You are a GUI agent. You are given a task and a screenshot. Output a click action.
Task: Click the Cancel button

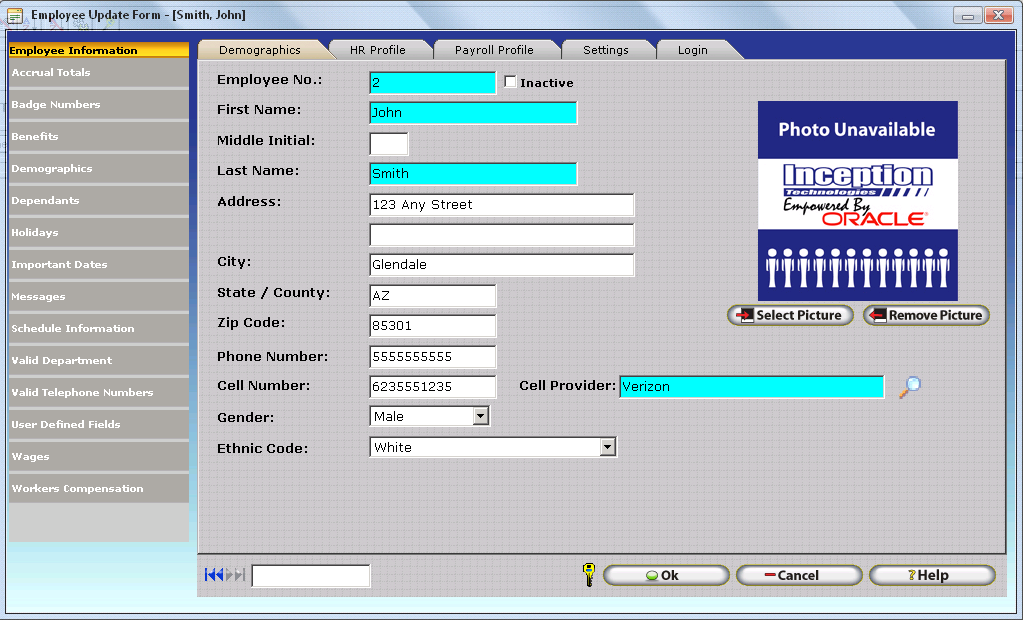(x=798, y=575)
